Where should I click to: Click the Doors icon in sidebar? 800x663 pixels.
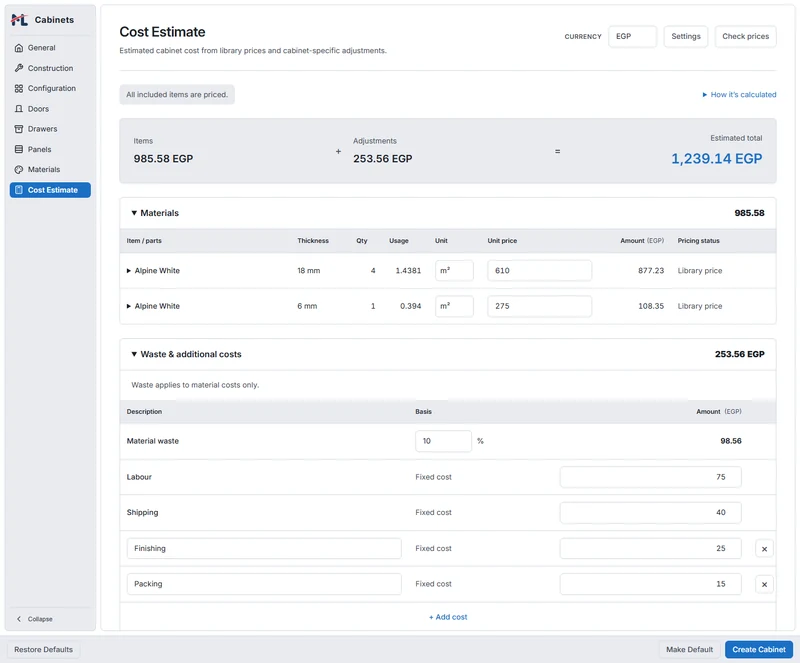(19, 109)
